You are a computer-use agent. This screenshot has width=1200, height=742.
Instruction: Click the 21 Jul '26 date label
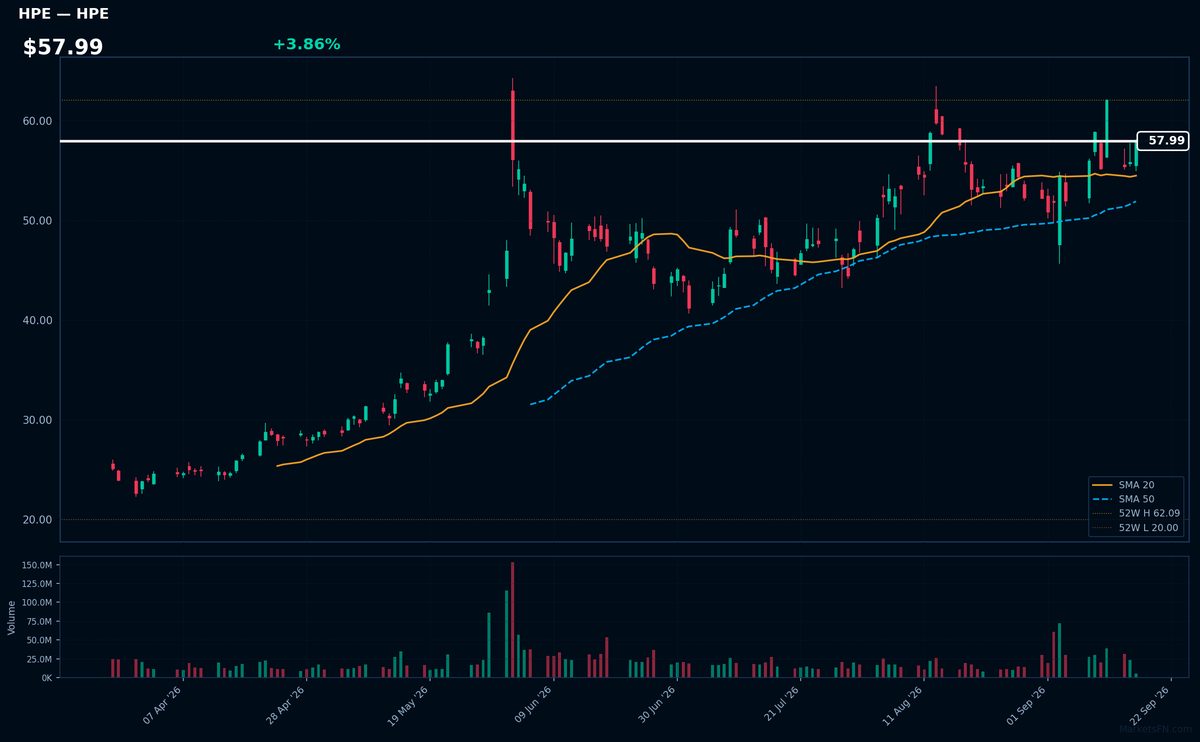coord(779,705)
